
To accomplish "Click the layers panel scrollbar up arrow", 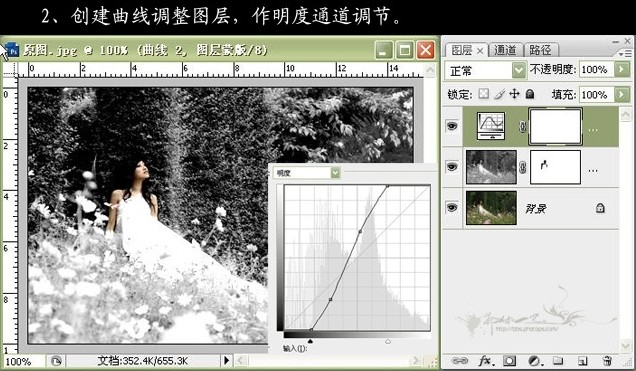I will (x=625, y=114).
